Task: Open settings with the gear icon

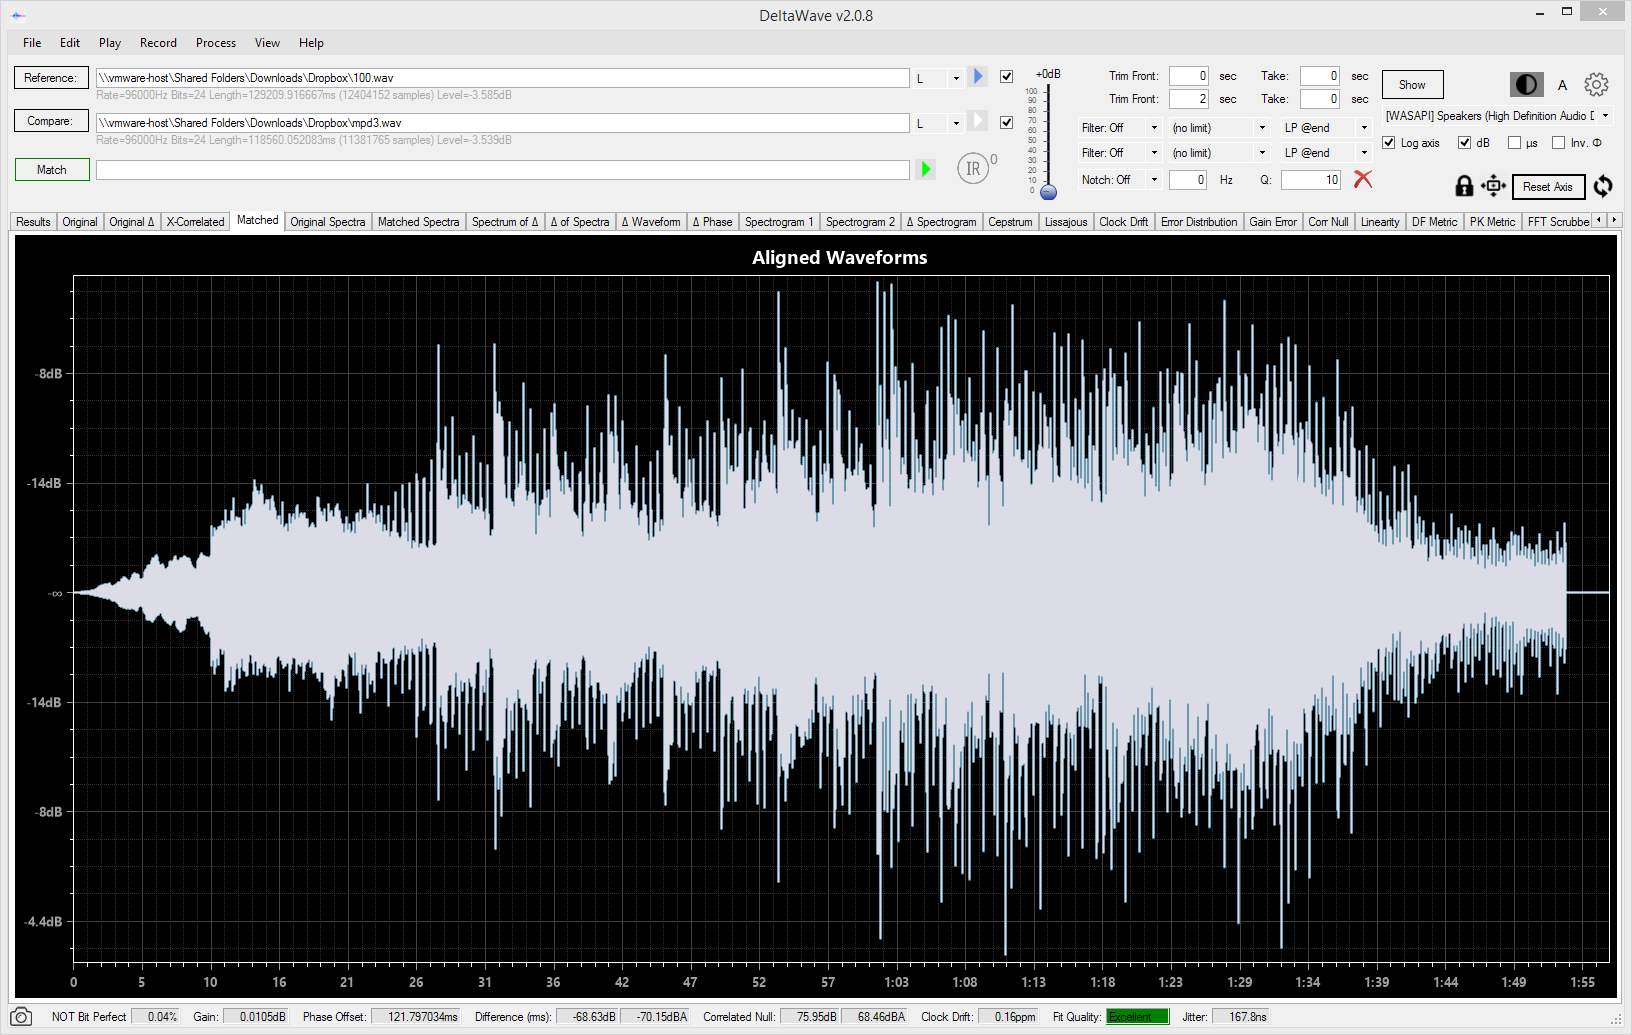Action: tap(1596, 85)
